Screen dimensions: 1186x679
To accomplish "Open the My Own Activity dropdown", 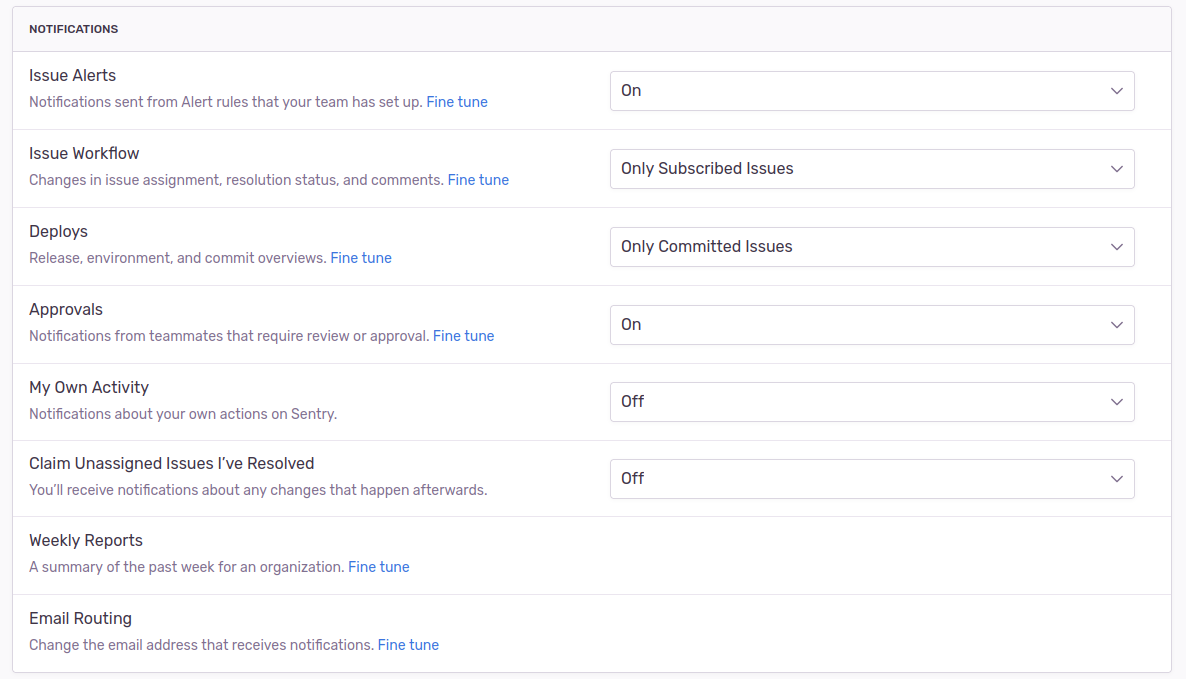I will (x=872, y=401).
